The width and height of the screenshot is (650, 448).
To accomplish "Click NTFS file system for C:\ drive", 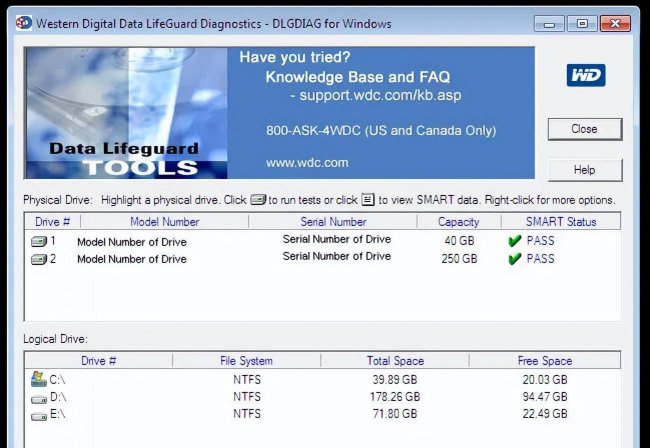I will (x=247, y=380).
